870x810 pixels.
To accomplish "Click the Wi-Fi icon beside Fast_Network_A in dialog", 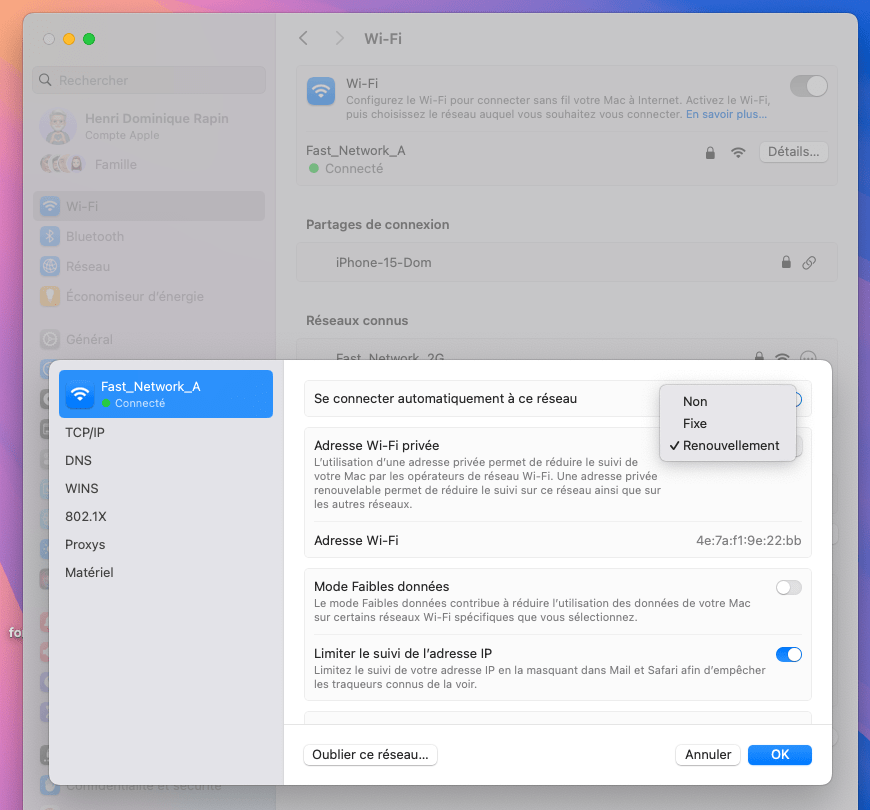I will [80, 395].
